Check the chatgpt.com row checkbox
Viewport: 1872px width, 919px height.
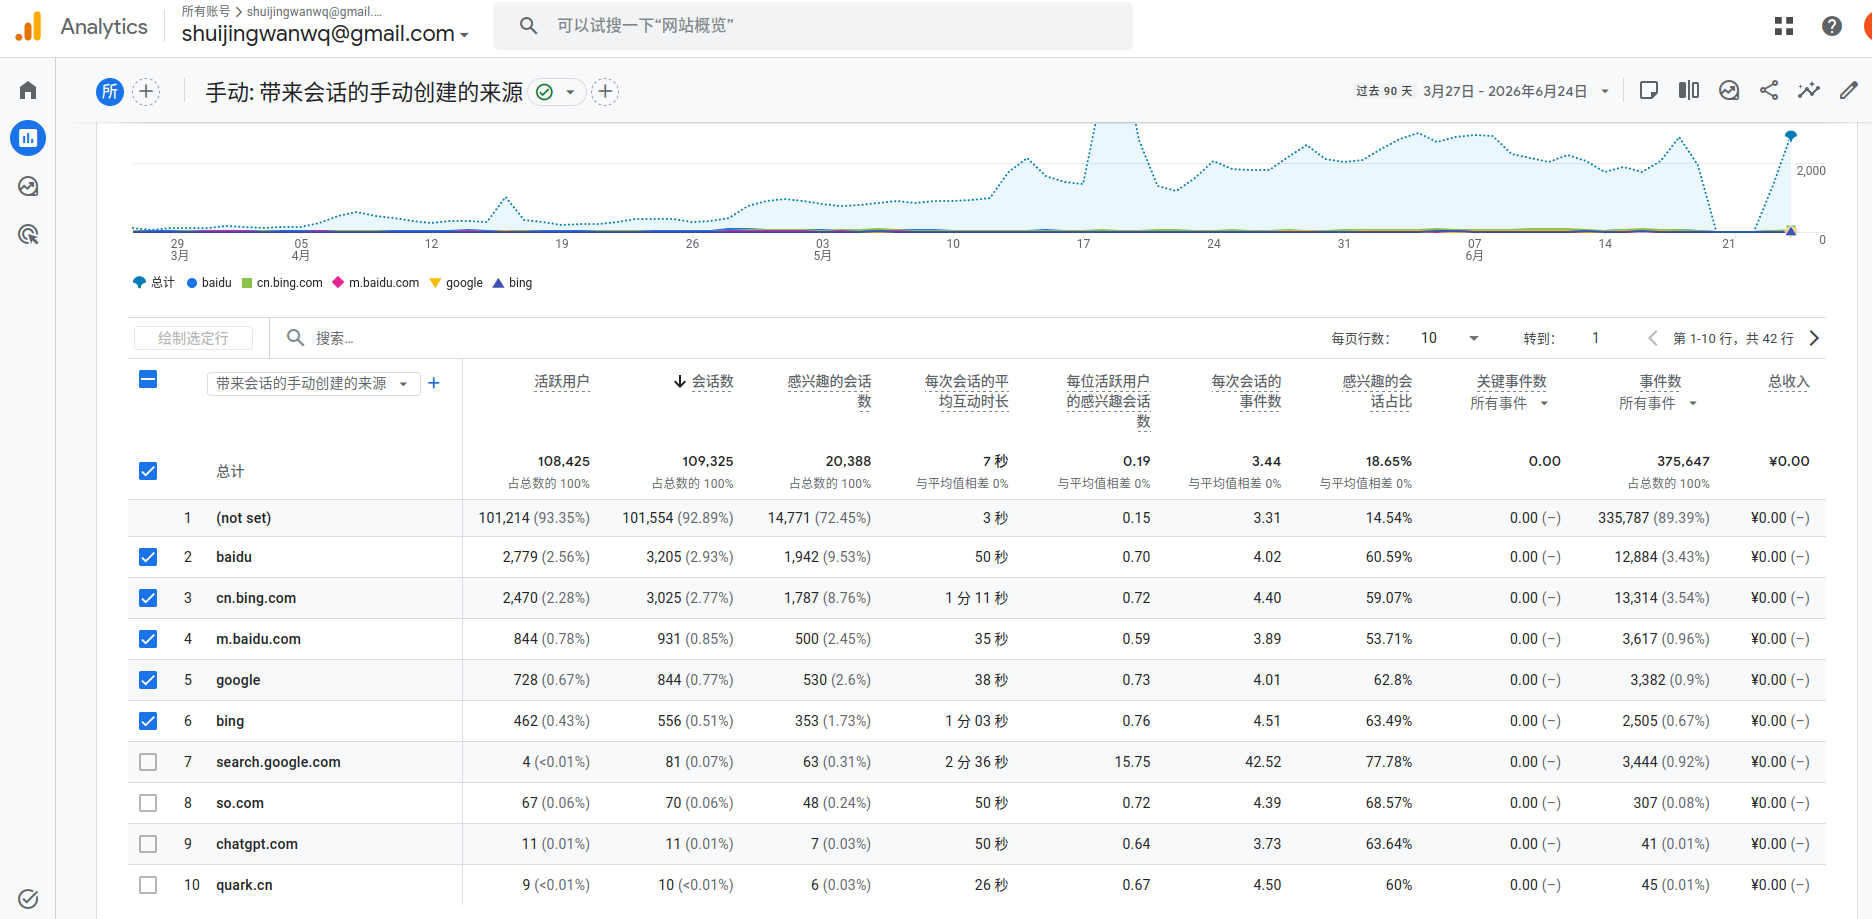[x=148, y=844]
